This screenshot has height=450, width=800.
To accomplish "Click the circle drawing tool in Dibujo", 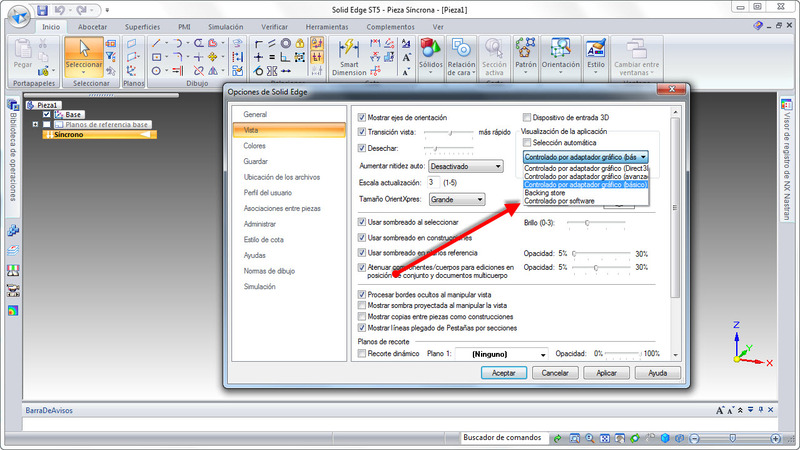I will tap(157, 71).
